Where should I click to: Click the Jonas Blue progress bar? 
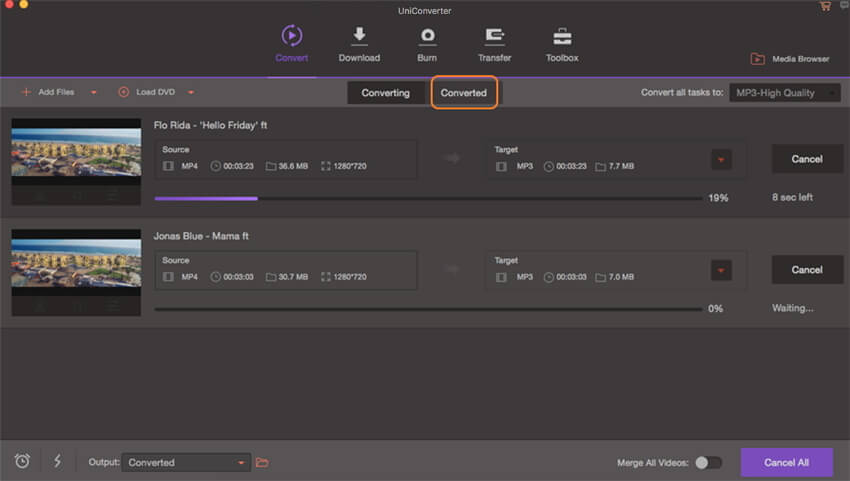428,309
